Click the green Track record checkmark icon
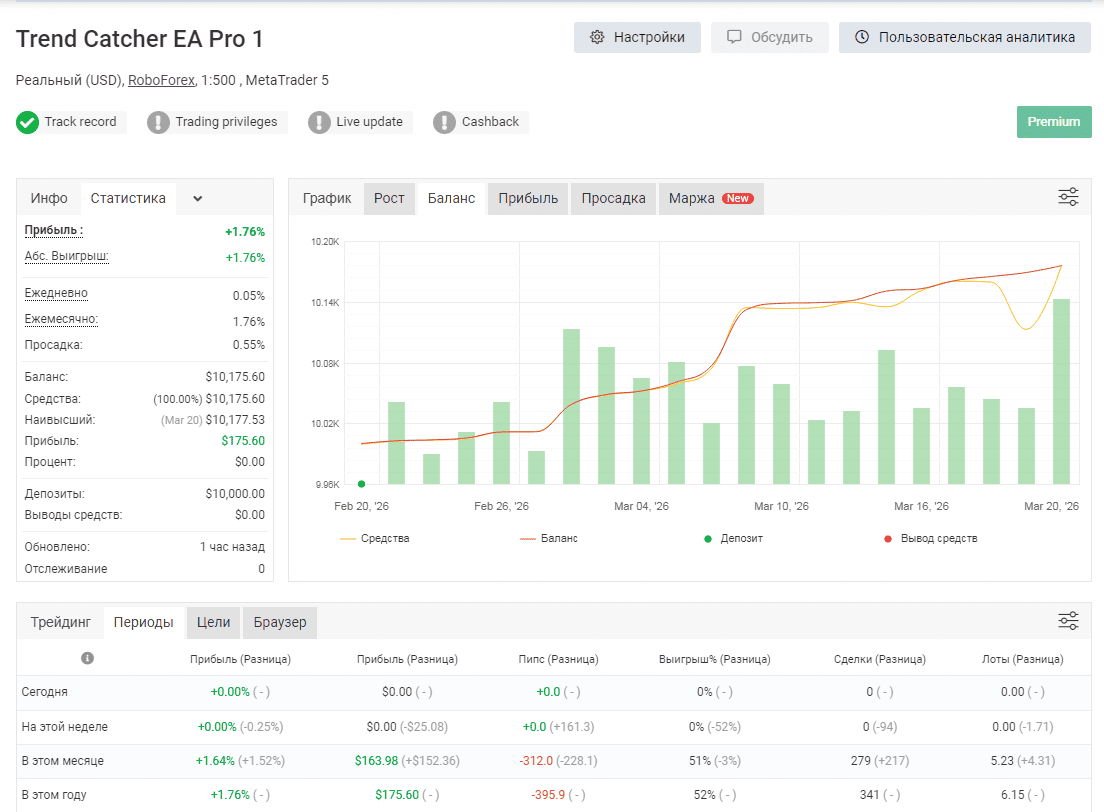Viewport: 1104px width, 812px height. [27, 123]
